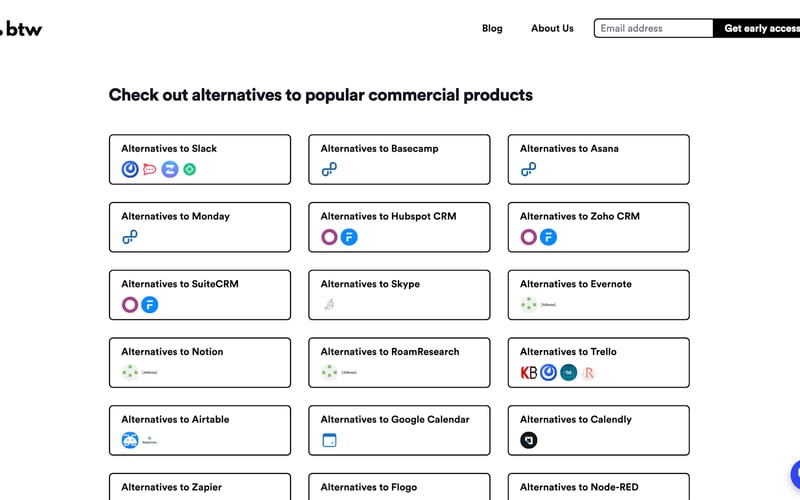Click the green icon in the Slack alternatives card
The height and width of the screenshot is (500, 800).
pyautogui.click(x=190, y=170)
